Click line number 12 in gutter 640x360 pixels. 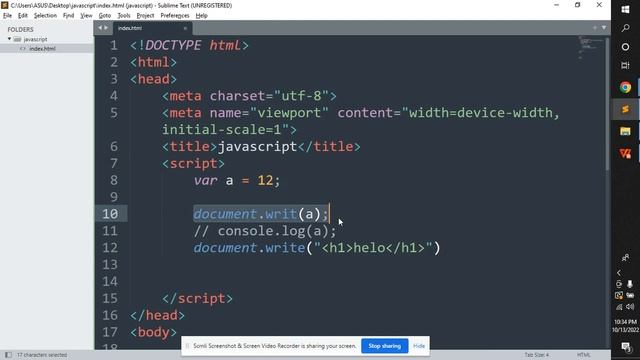(x=110, y=248)
